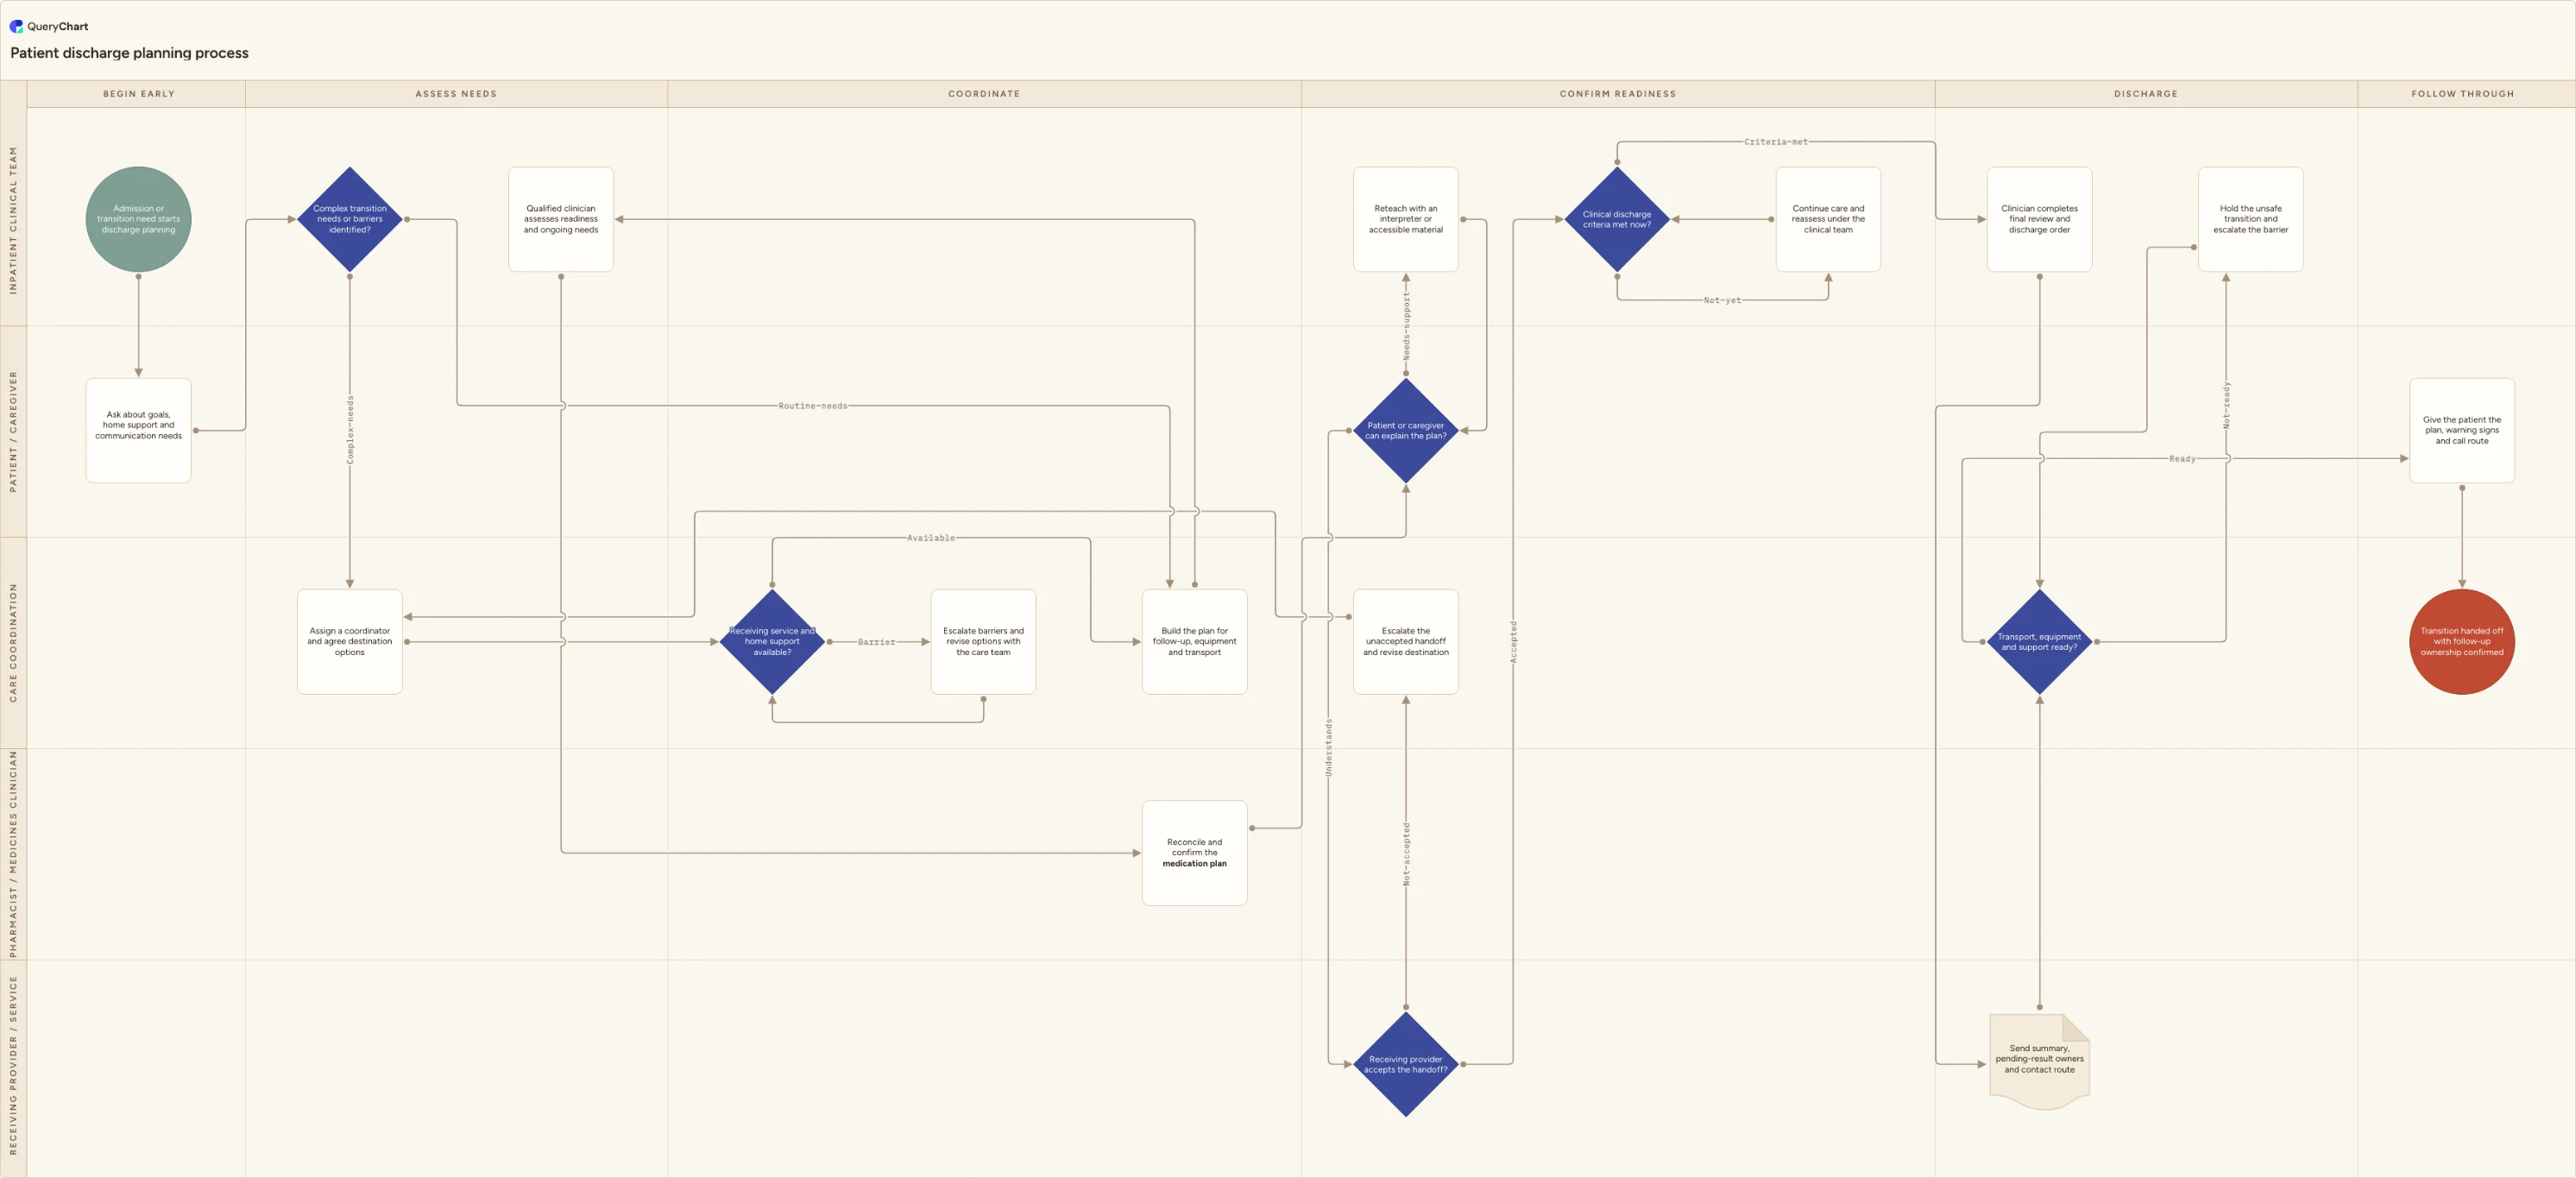2576x1178 pixels.
Task: Click 'Qualified clinician assesses readiness' node
Action: (x=561, y=219)
